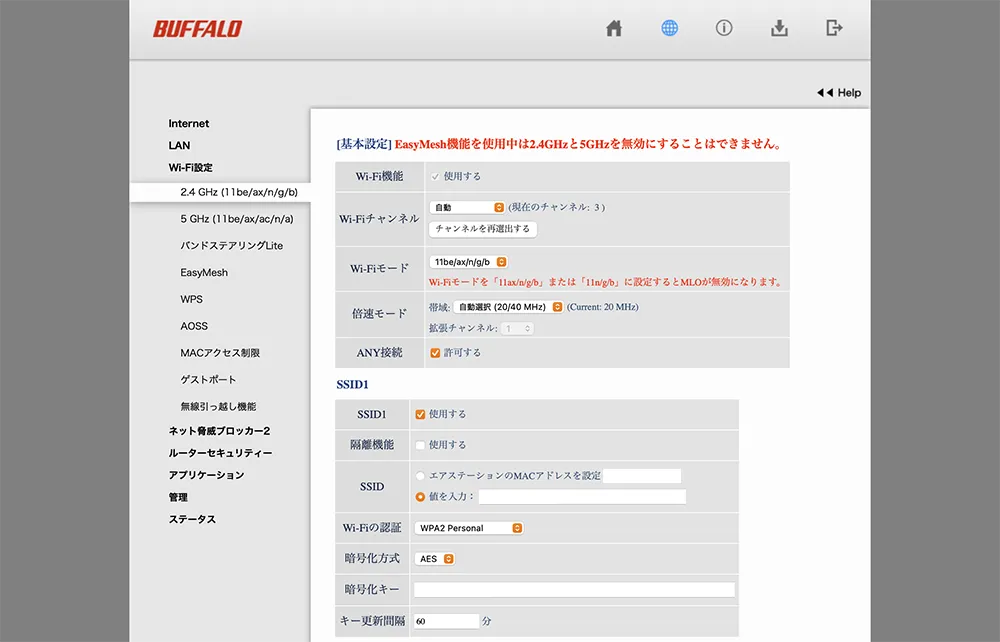Toggle SSID1 使用する checkbox
1000x642 pixels.
pos(420,414)
